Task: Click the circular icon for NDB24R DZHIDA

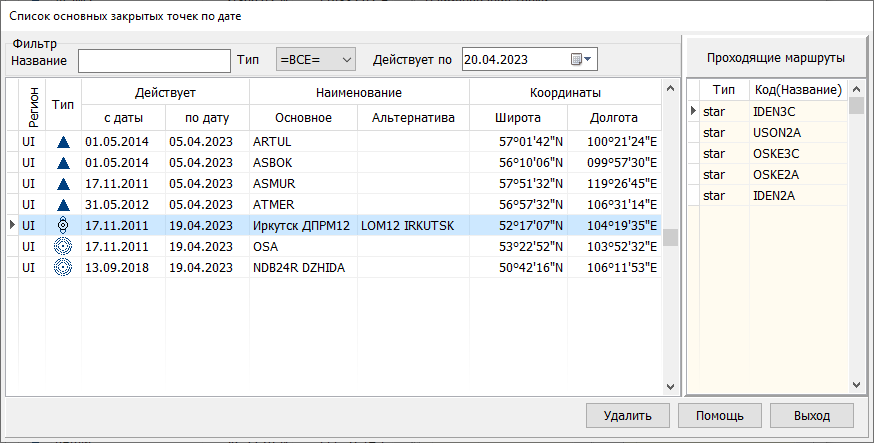Action: coord(63,267)
